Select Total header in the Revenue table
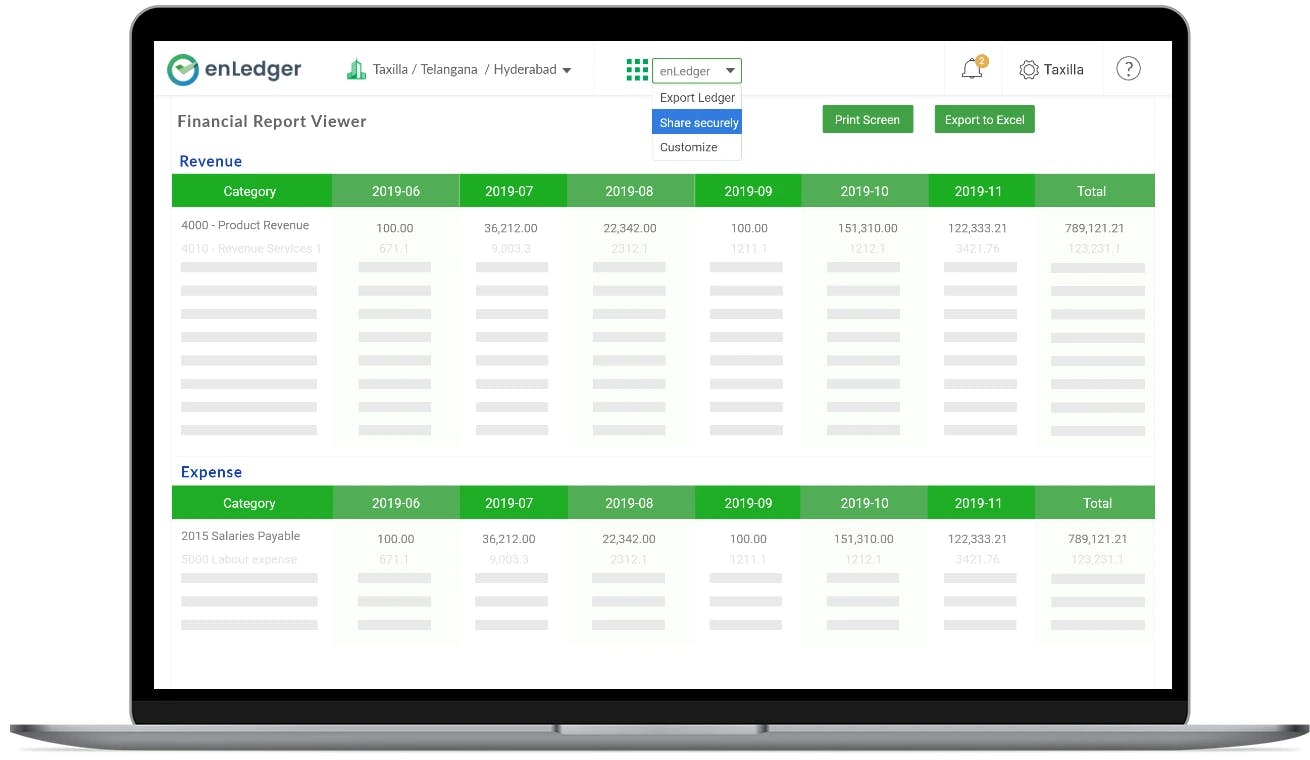1310x760 pixels. tap(1094, 191)
